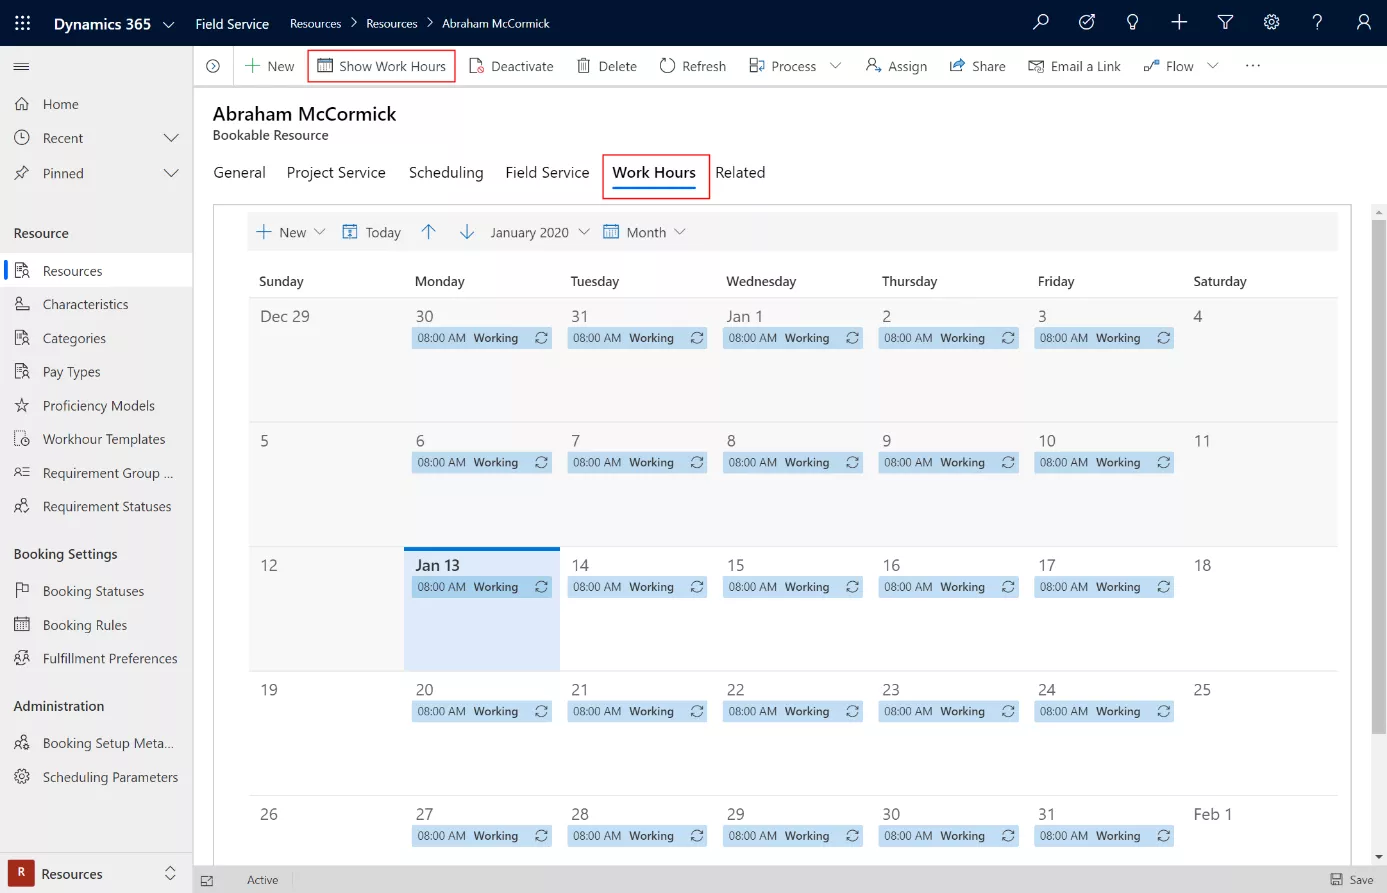Viewport: 1387px width, 893px height.
Task: Click the Show Work Hours button
Action: [381, 66]
